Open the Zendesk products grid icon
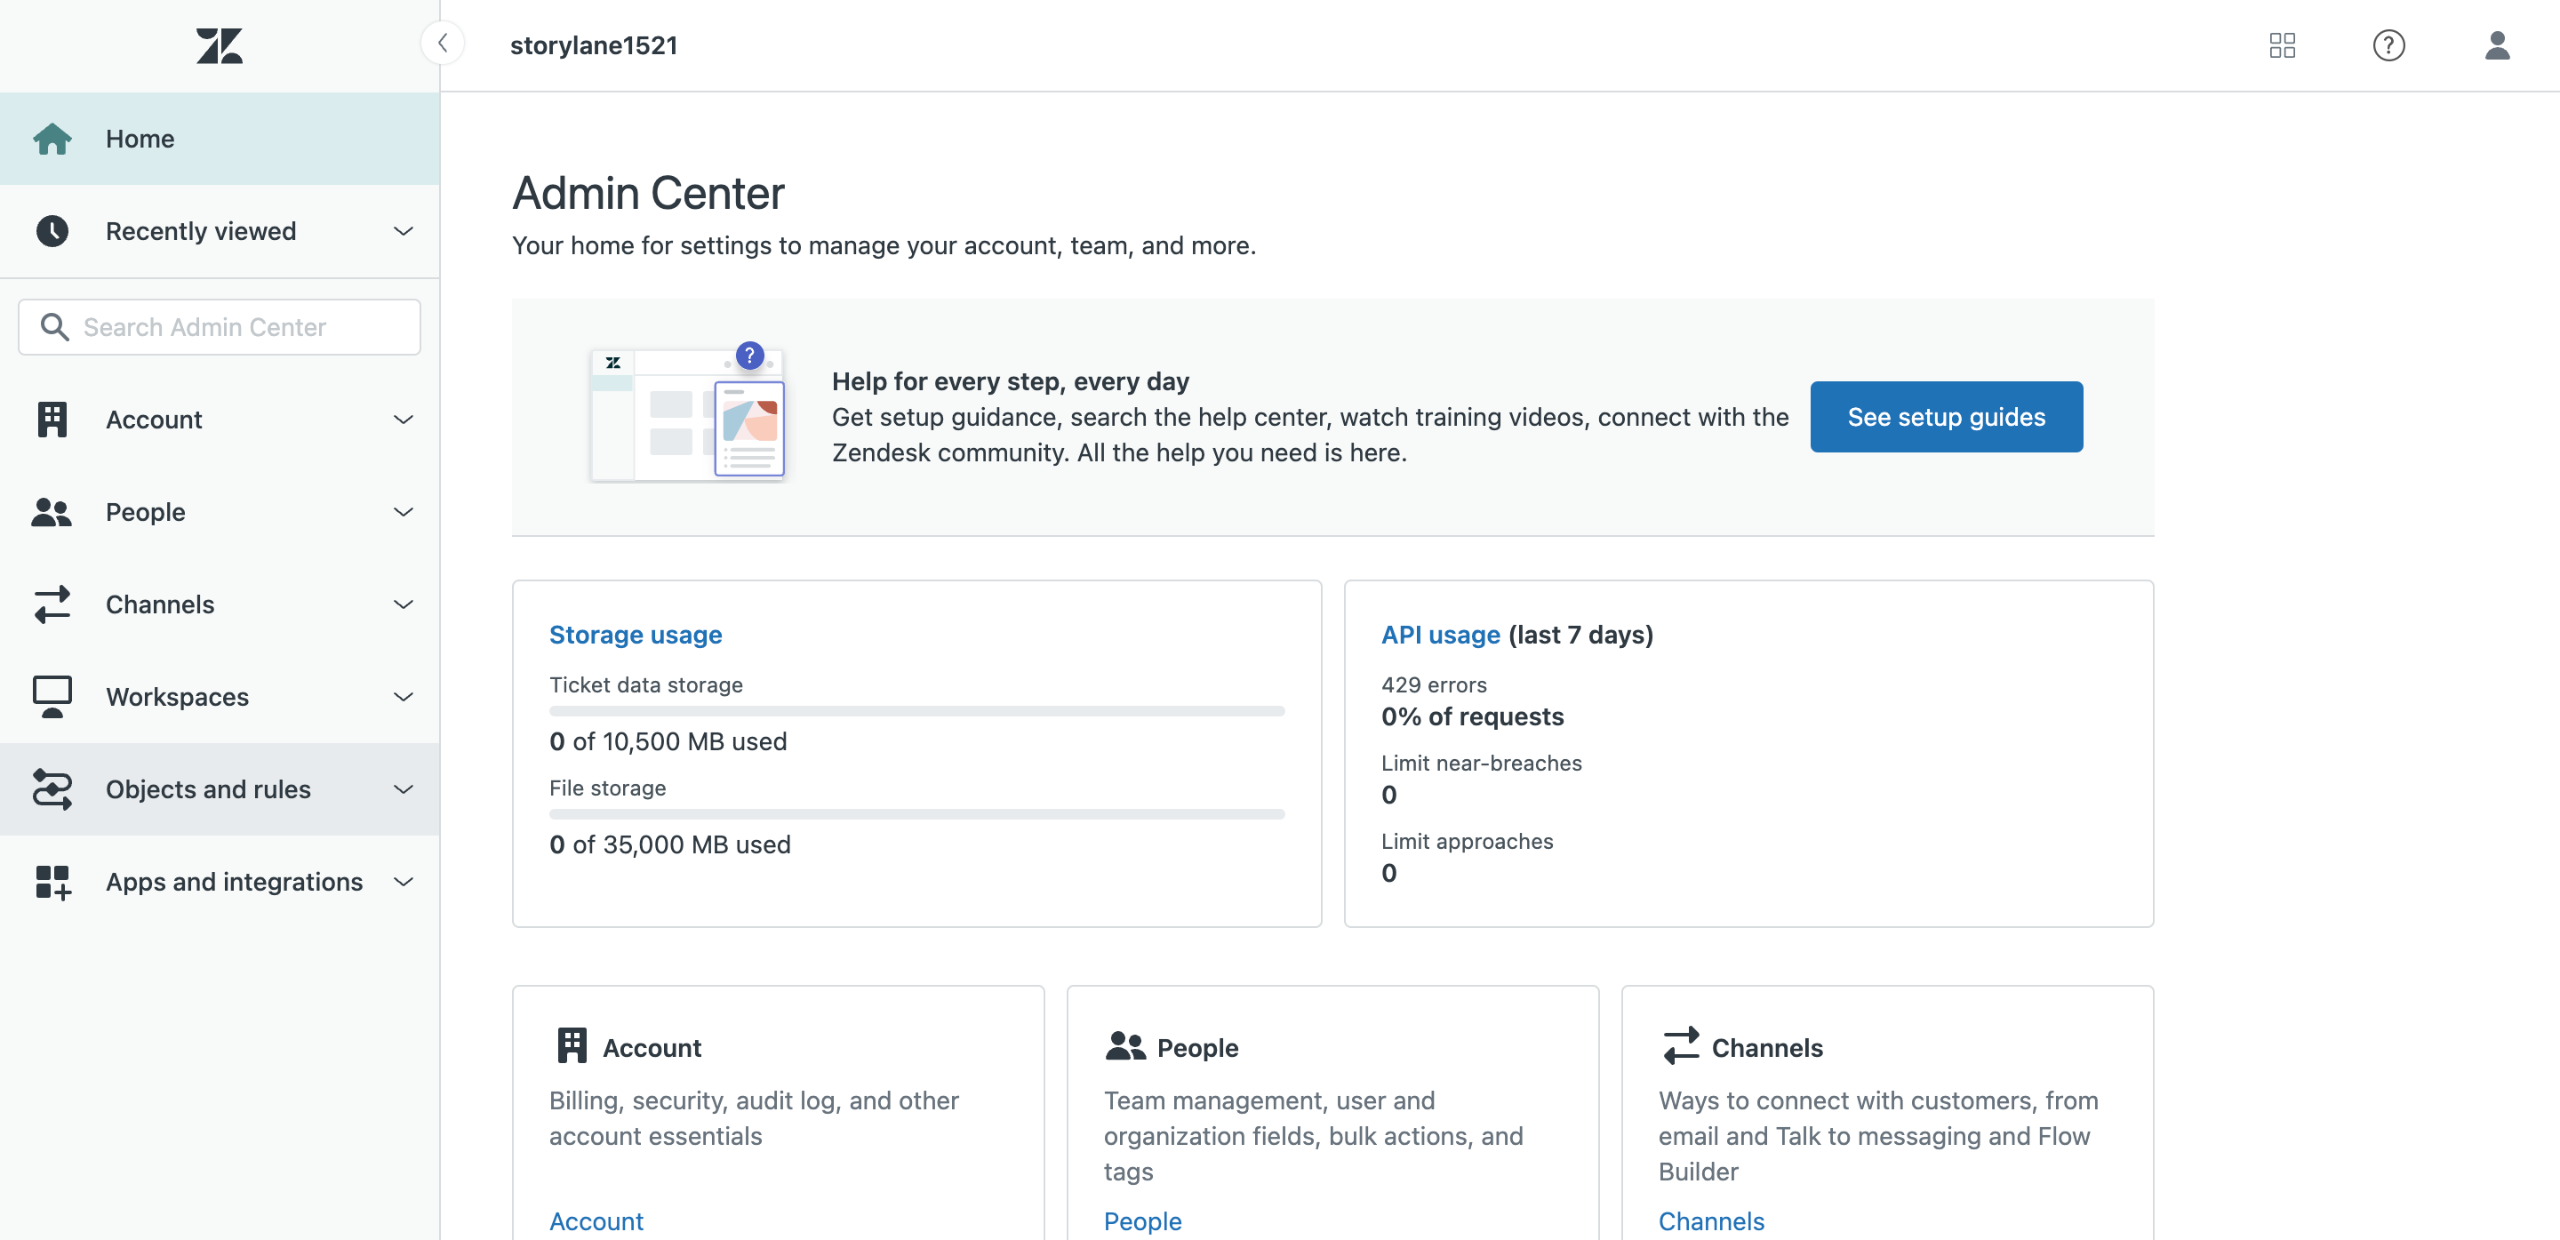This screenshot has height=1240, width=2560. [x=2282, y=45]
